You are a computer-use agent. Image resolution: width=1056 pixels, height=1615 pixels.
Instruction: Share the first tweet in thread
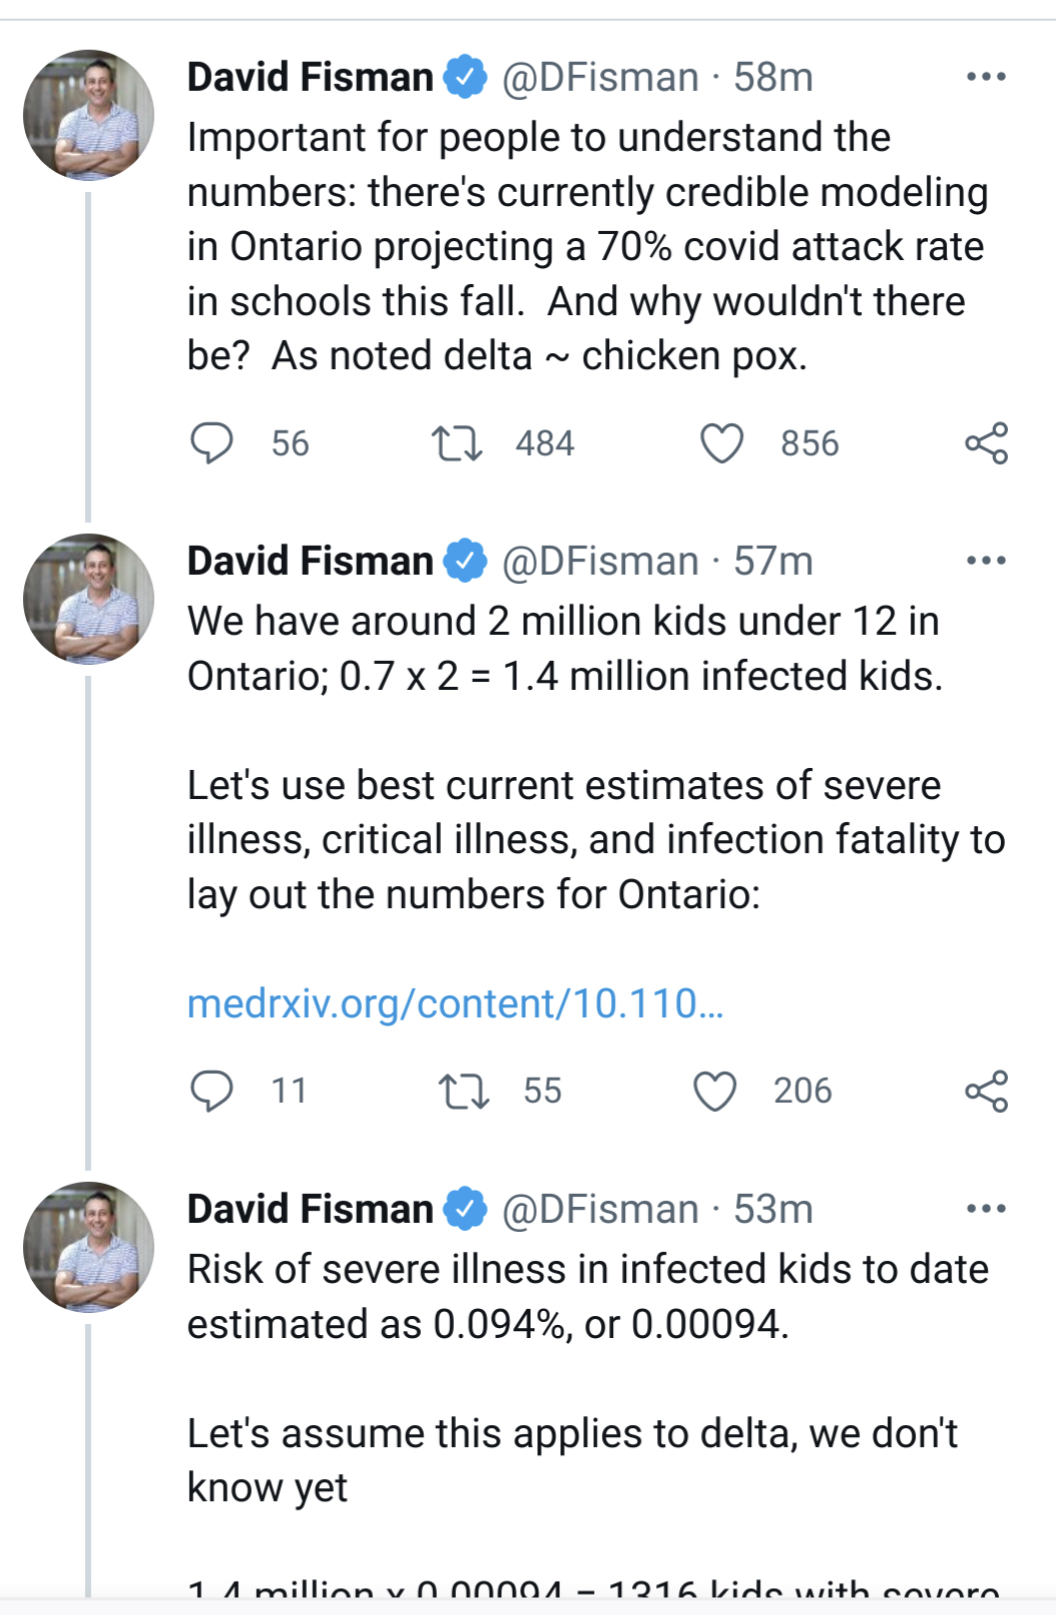pyautogui.click(x=986, y=443)
